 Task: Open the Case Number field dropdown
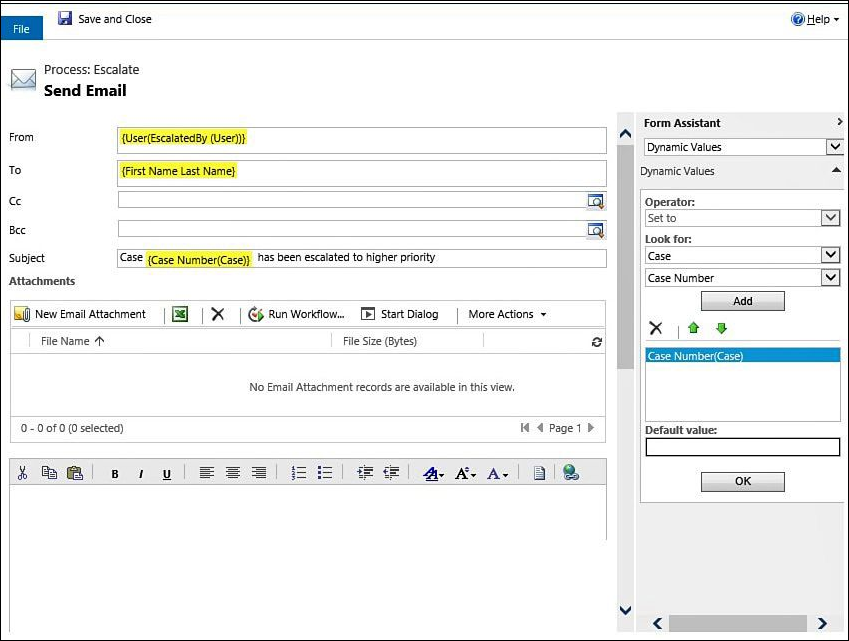pyautogui.click(x=742, y=278)
